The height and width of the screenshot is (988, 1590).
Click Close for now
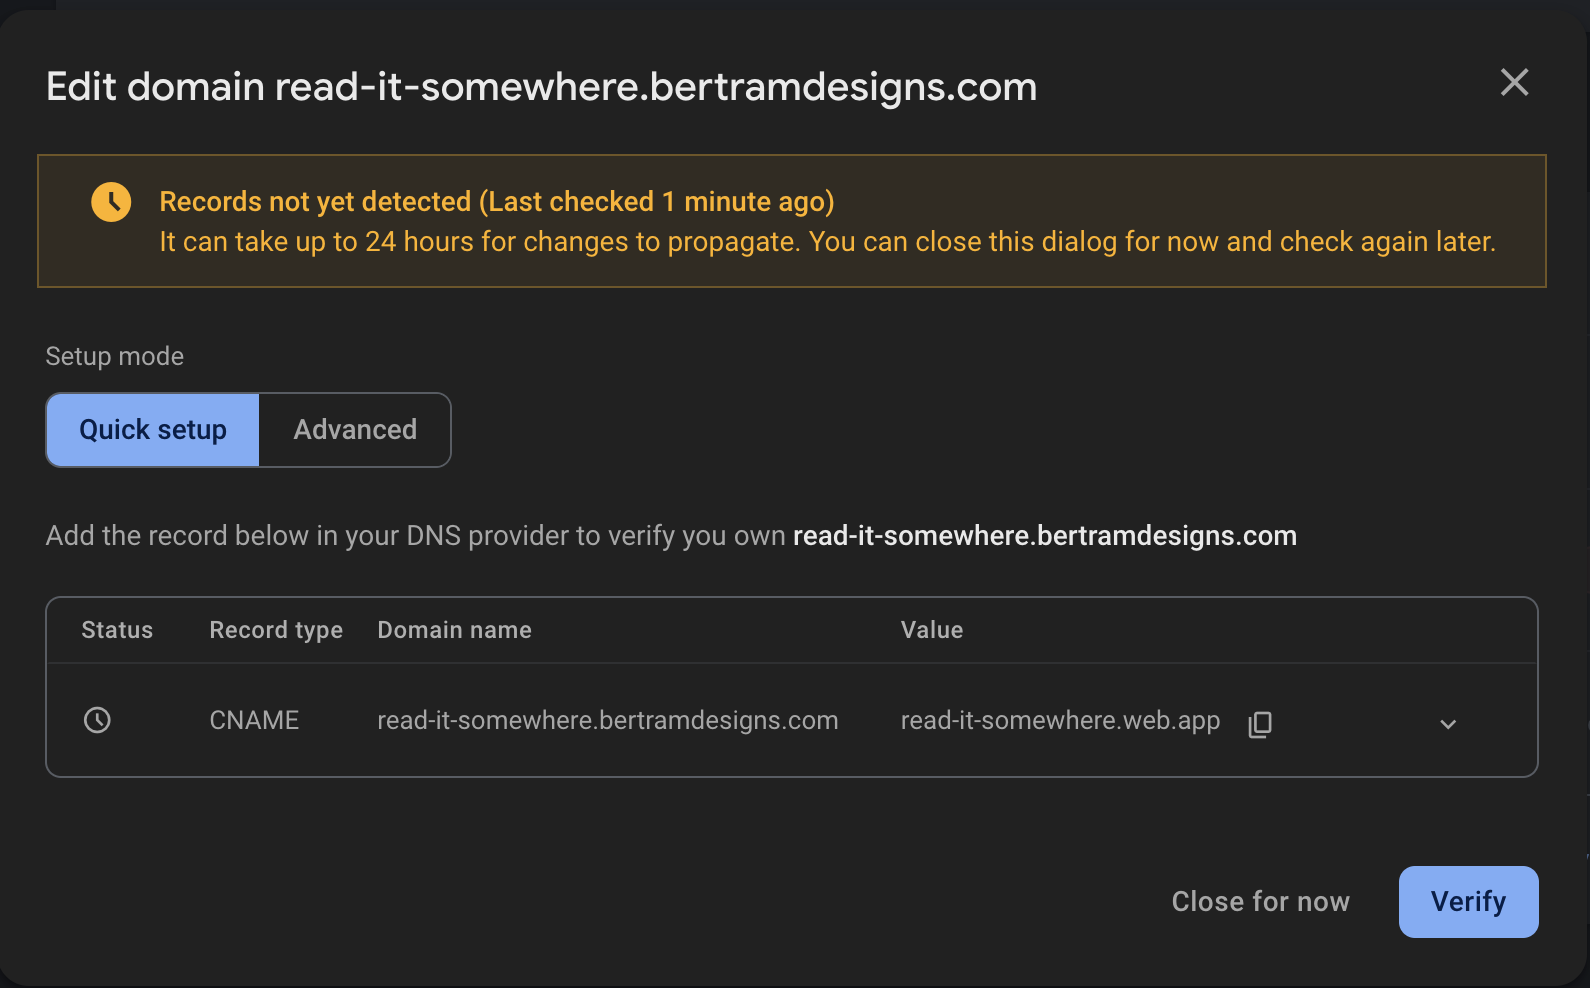[1260, 902]
